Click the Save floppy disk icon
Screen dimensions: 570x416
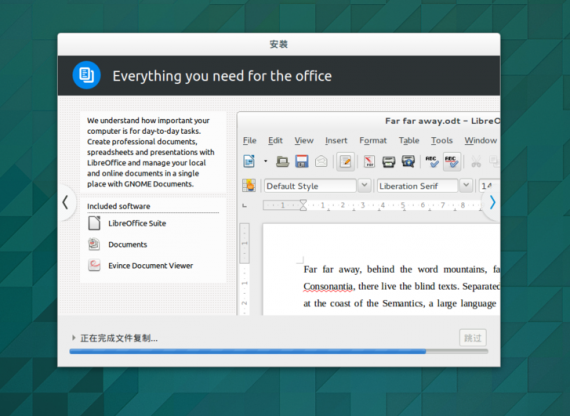(x=302, y=161)
